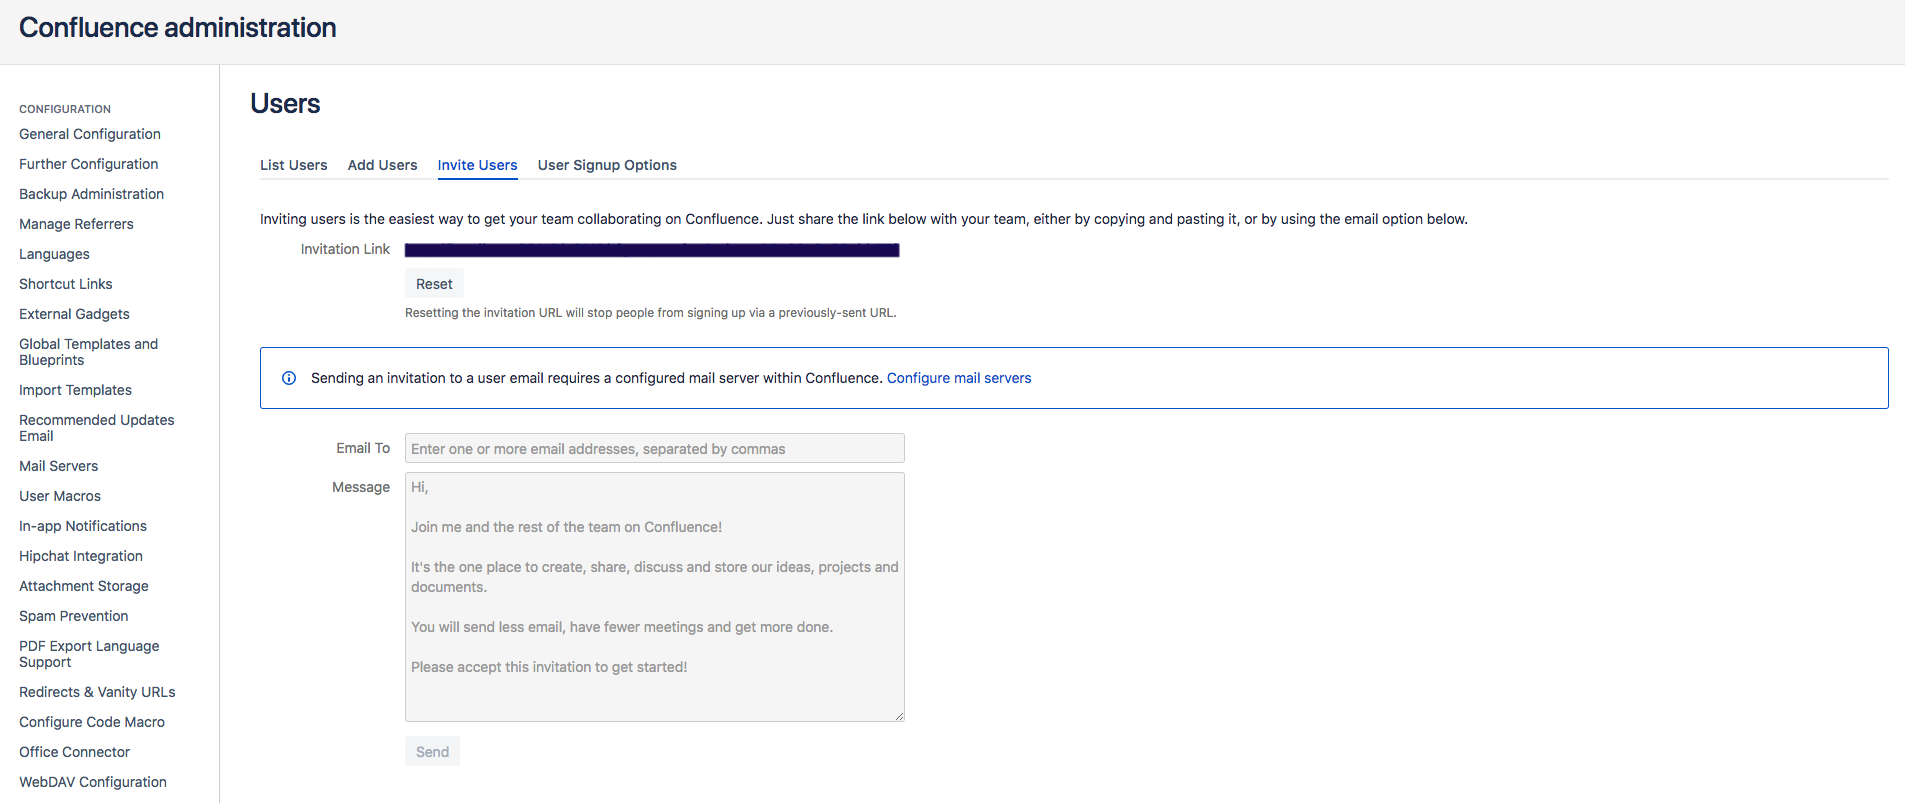Go to Backup Administration

[92, 194]
